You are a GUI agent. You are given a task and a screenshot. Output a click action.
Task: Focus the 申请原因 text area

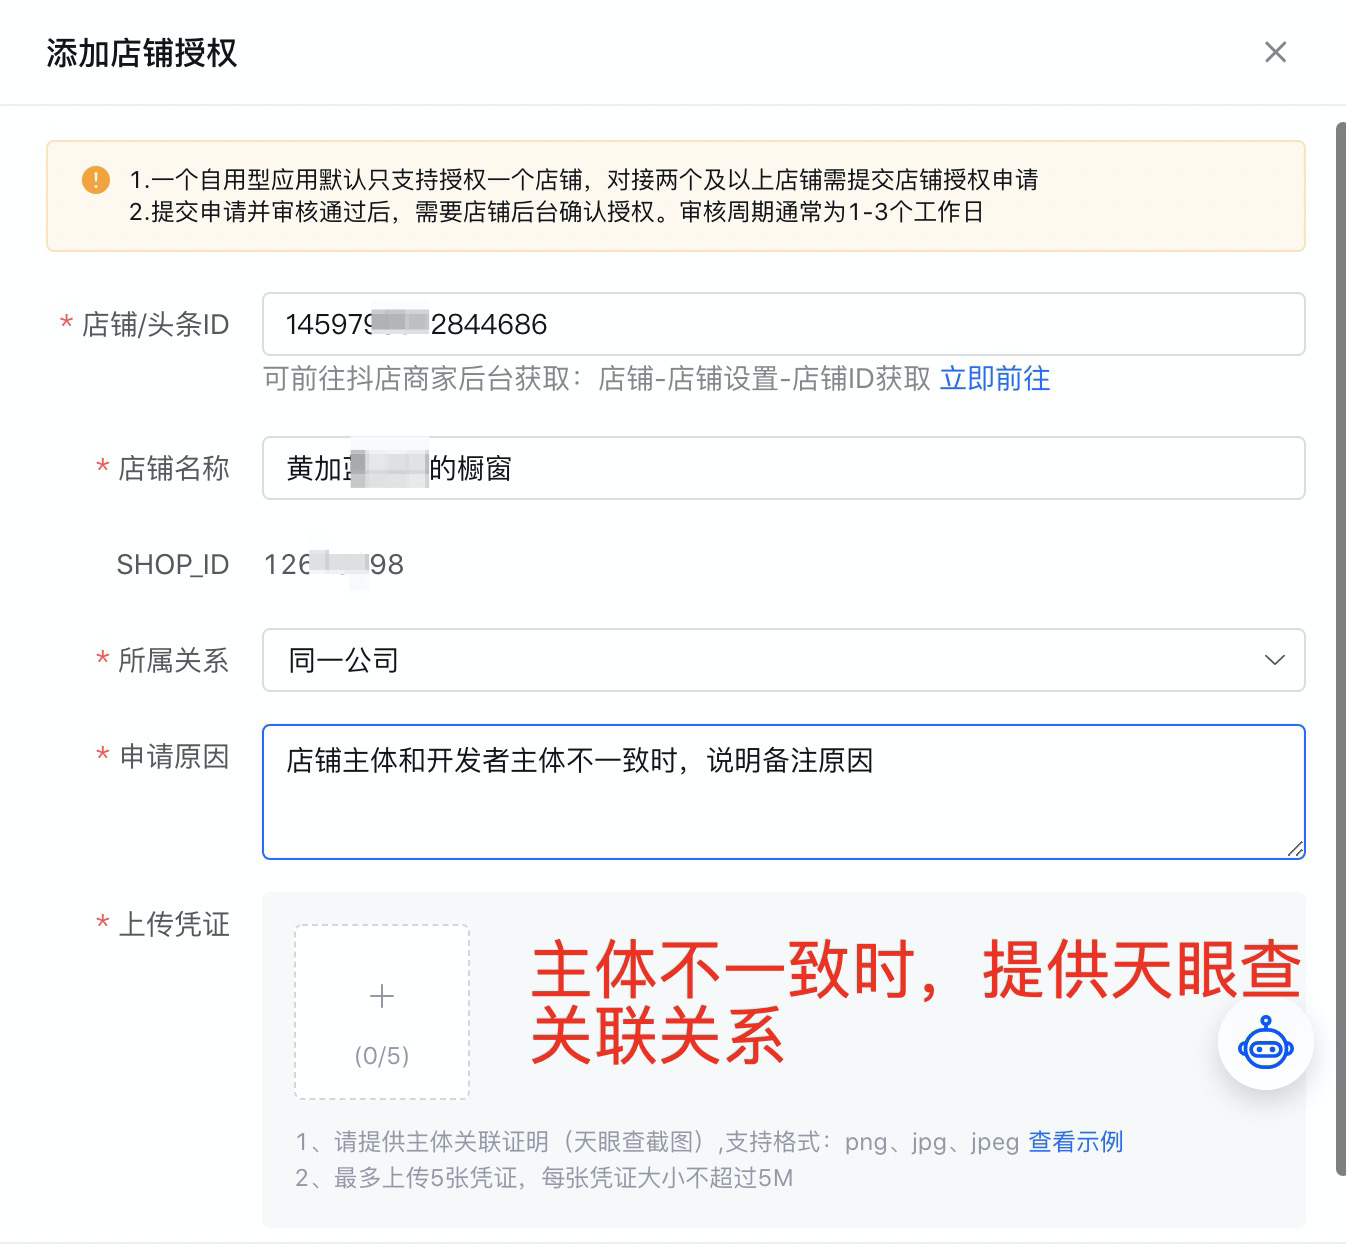[783, 792]
